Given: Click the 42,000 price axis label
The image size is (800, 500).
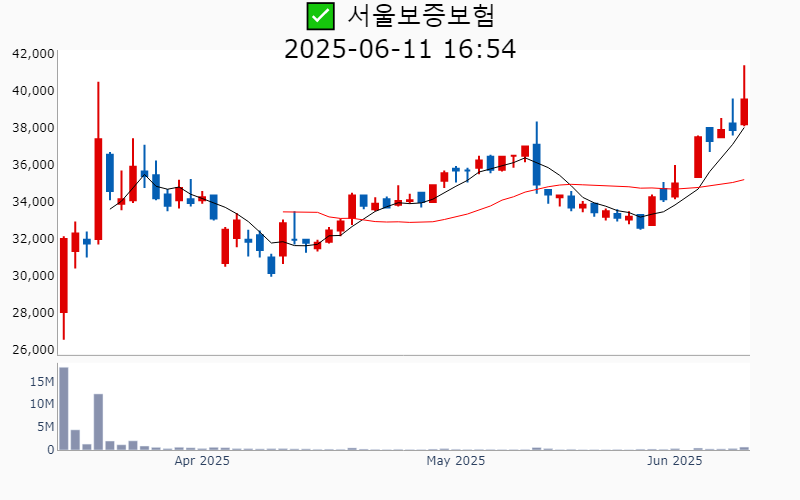Looking at the screenshot, I should tap(33, 54).
